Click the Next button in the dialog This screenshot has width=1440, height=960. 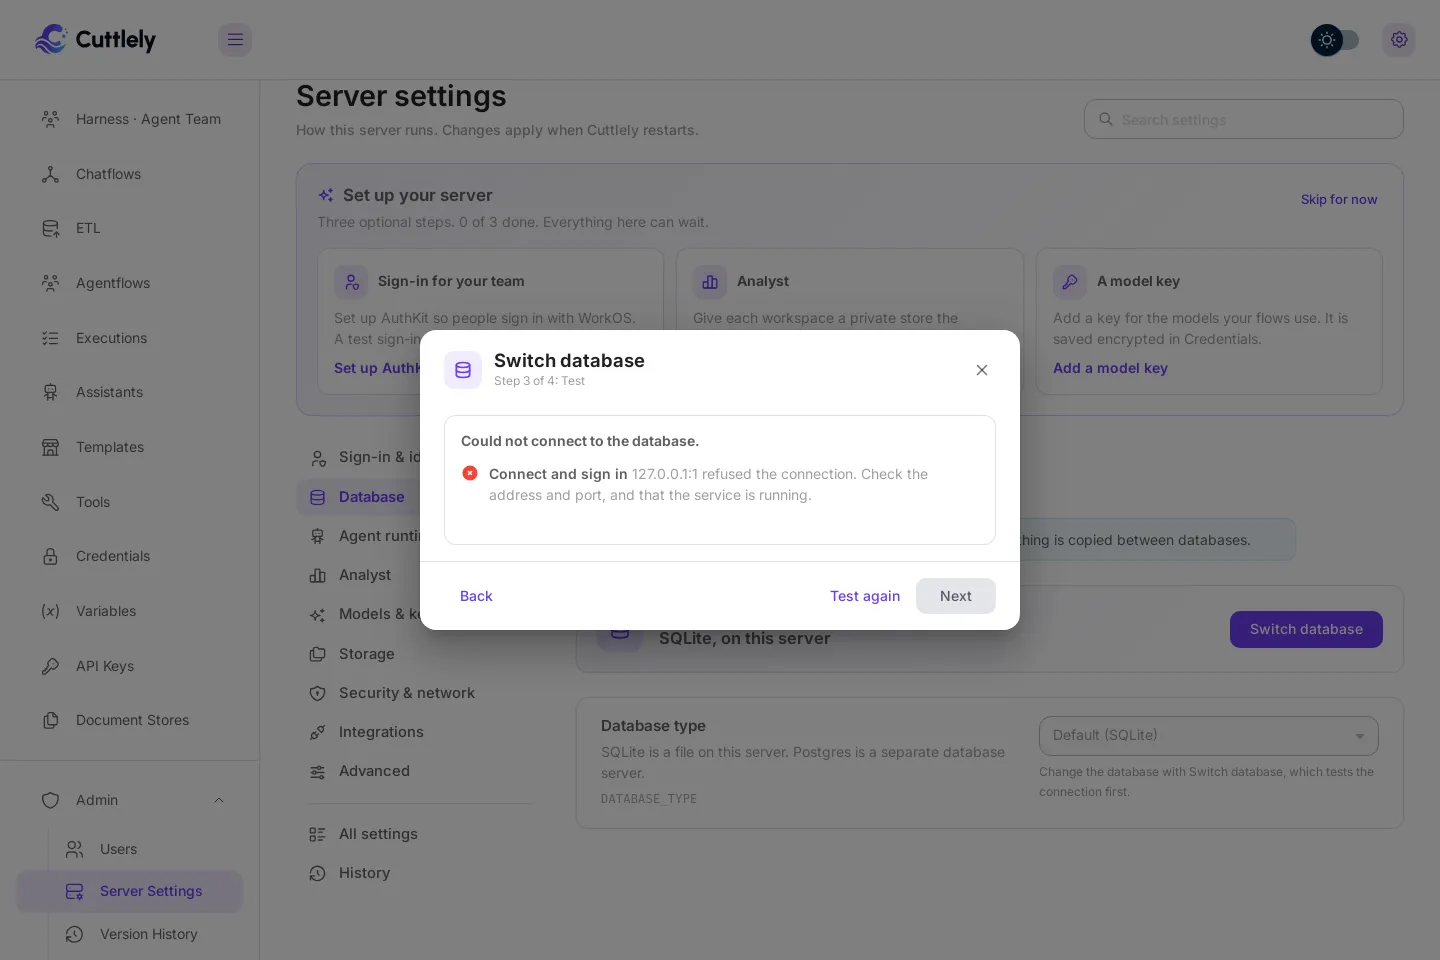pyautogui.click(x=956, y=596)
